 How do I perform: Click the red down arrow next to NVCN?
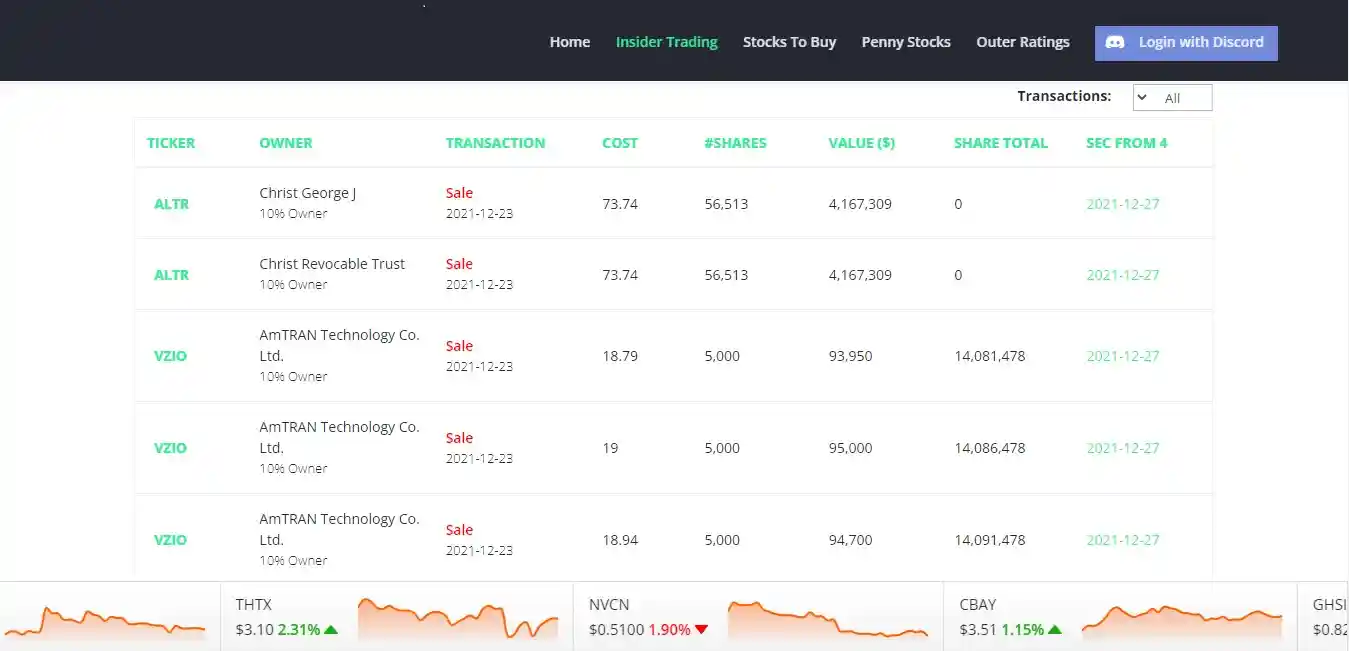pos(701,630)
